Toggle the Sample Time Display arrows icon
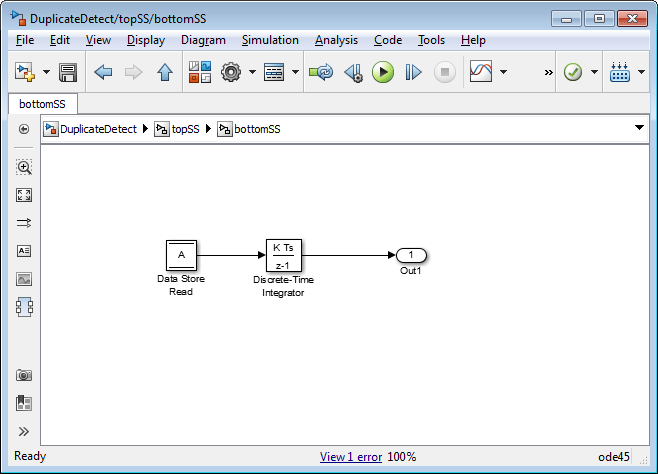The height and width of the screenshot is (474, 658). [x=24, y=223]
